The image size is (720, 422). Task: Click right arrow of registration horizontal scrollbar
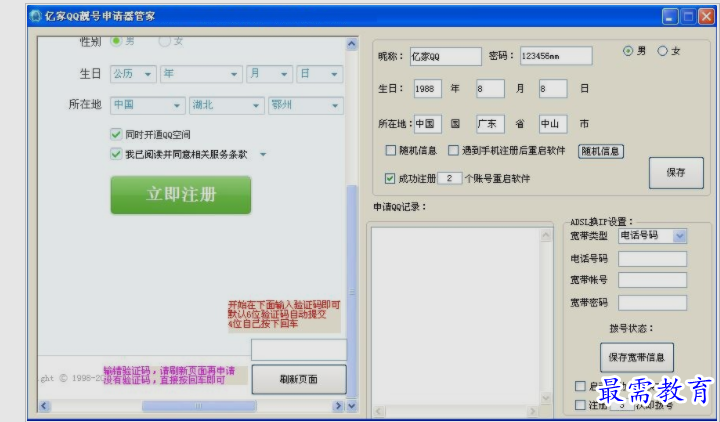338,406
